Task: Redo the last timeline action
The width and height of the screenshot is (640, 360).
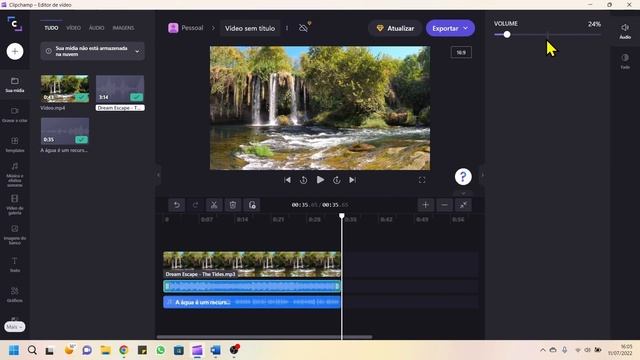Action: (x=196, y=205)
